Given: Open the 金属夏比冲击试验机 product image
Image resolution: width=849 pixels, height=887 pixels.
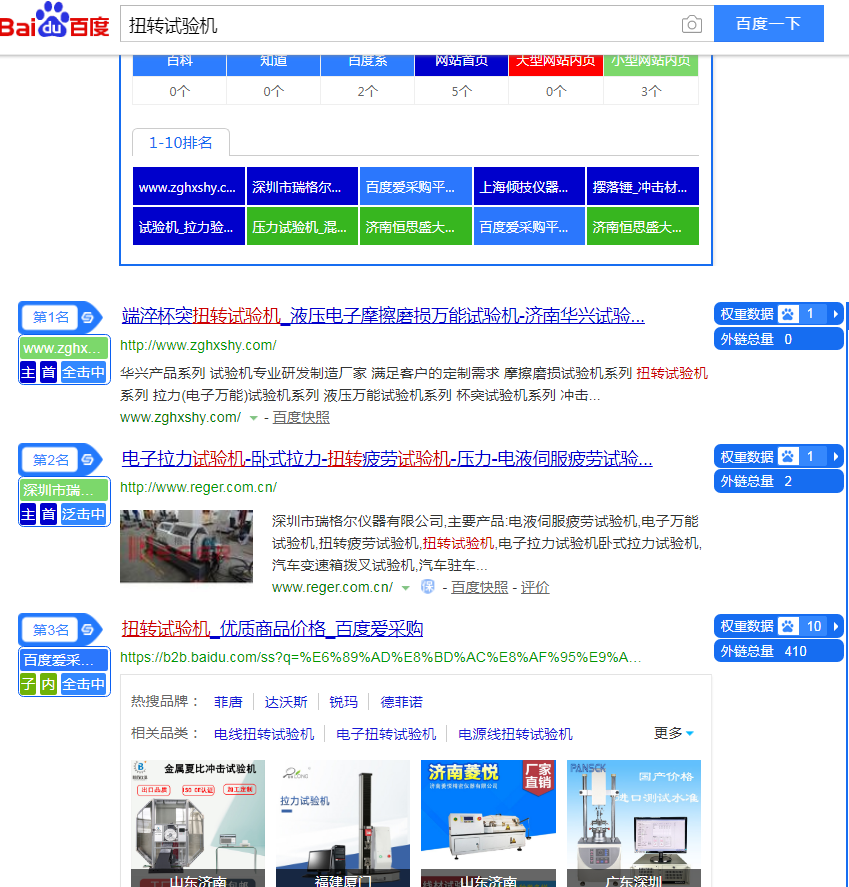Looking at the screenshot, I should [x=198, y=823].
